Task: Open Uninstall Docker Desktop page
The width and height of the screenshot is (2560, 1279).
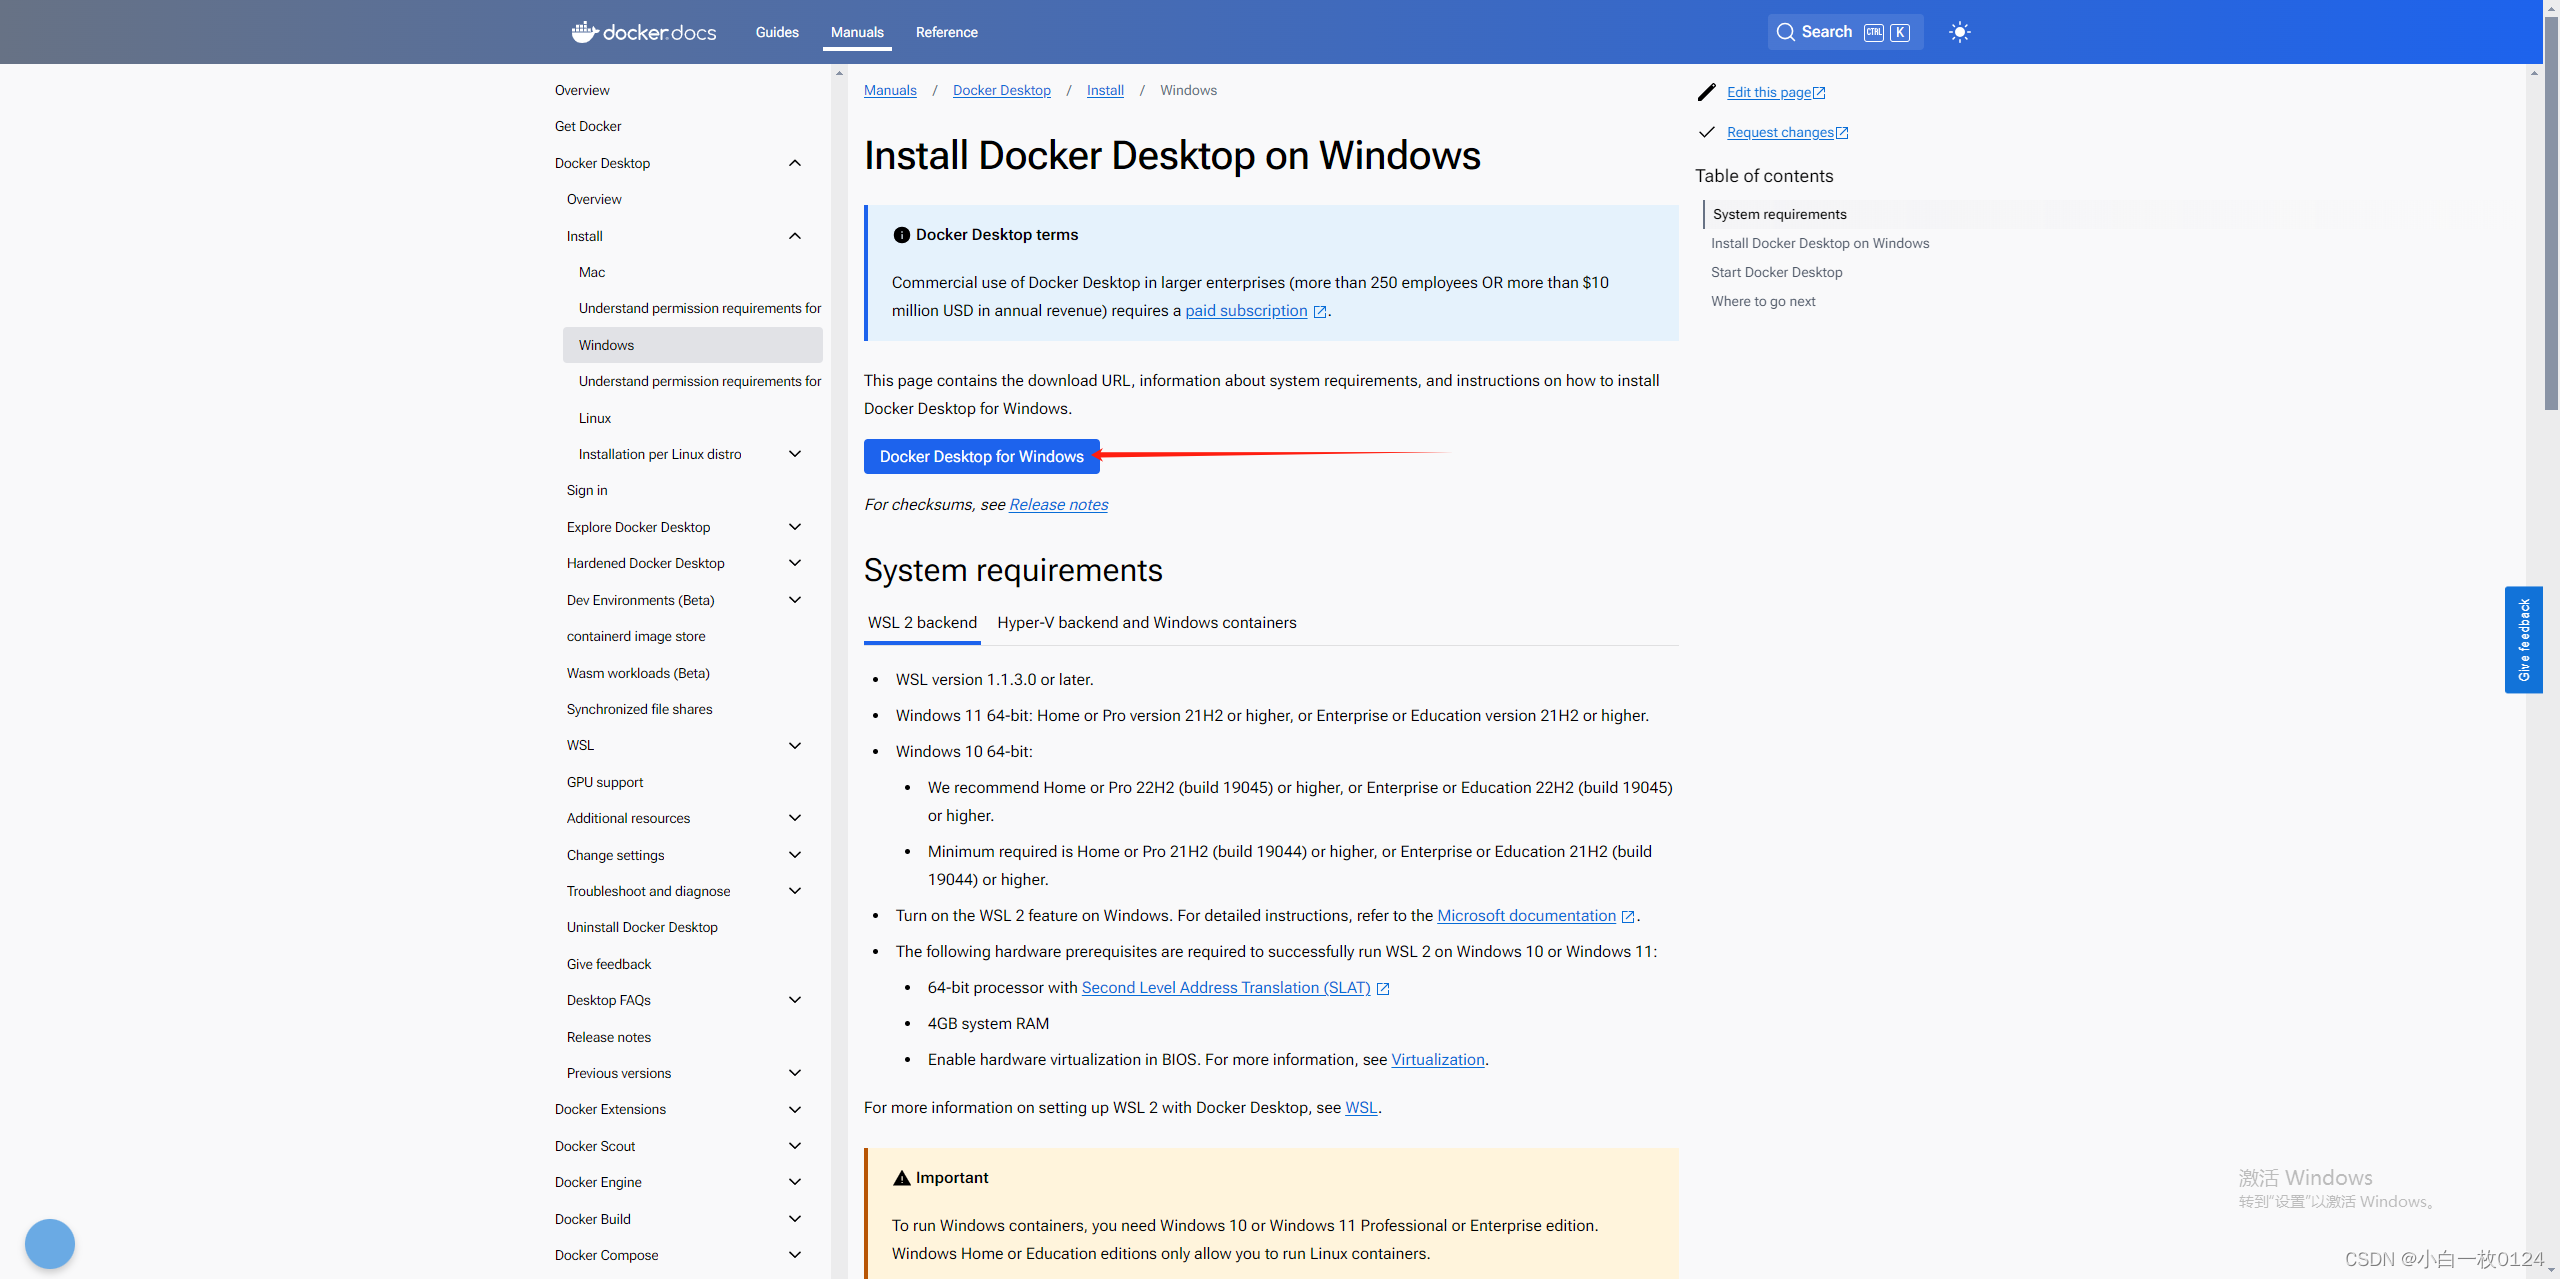Action: [641, 927]
